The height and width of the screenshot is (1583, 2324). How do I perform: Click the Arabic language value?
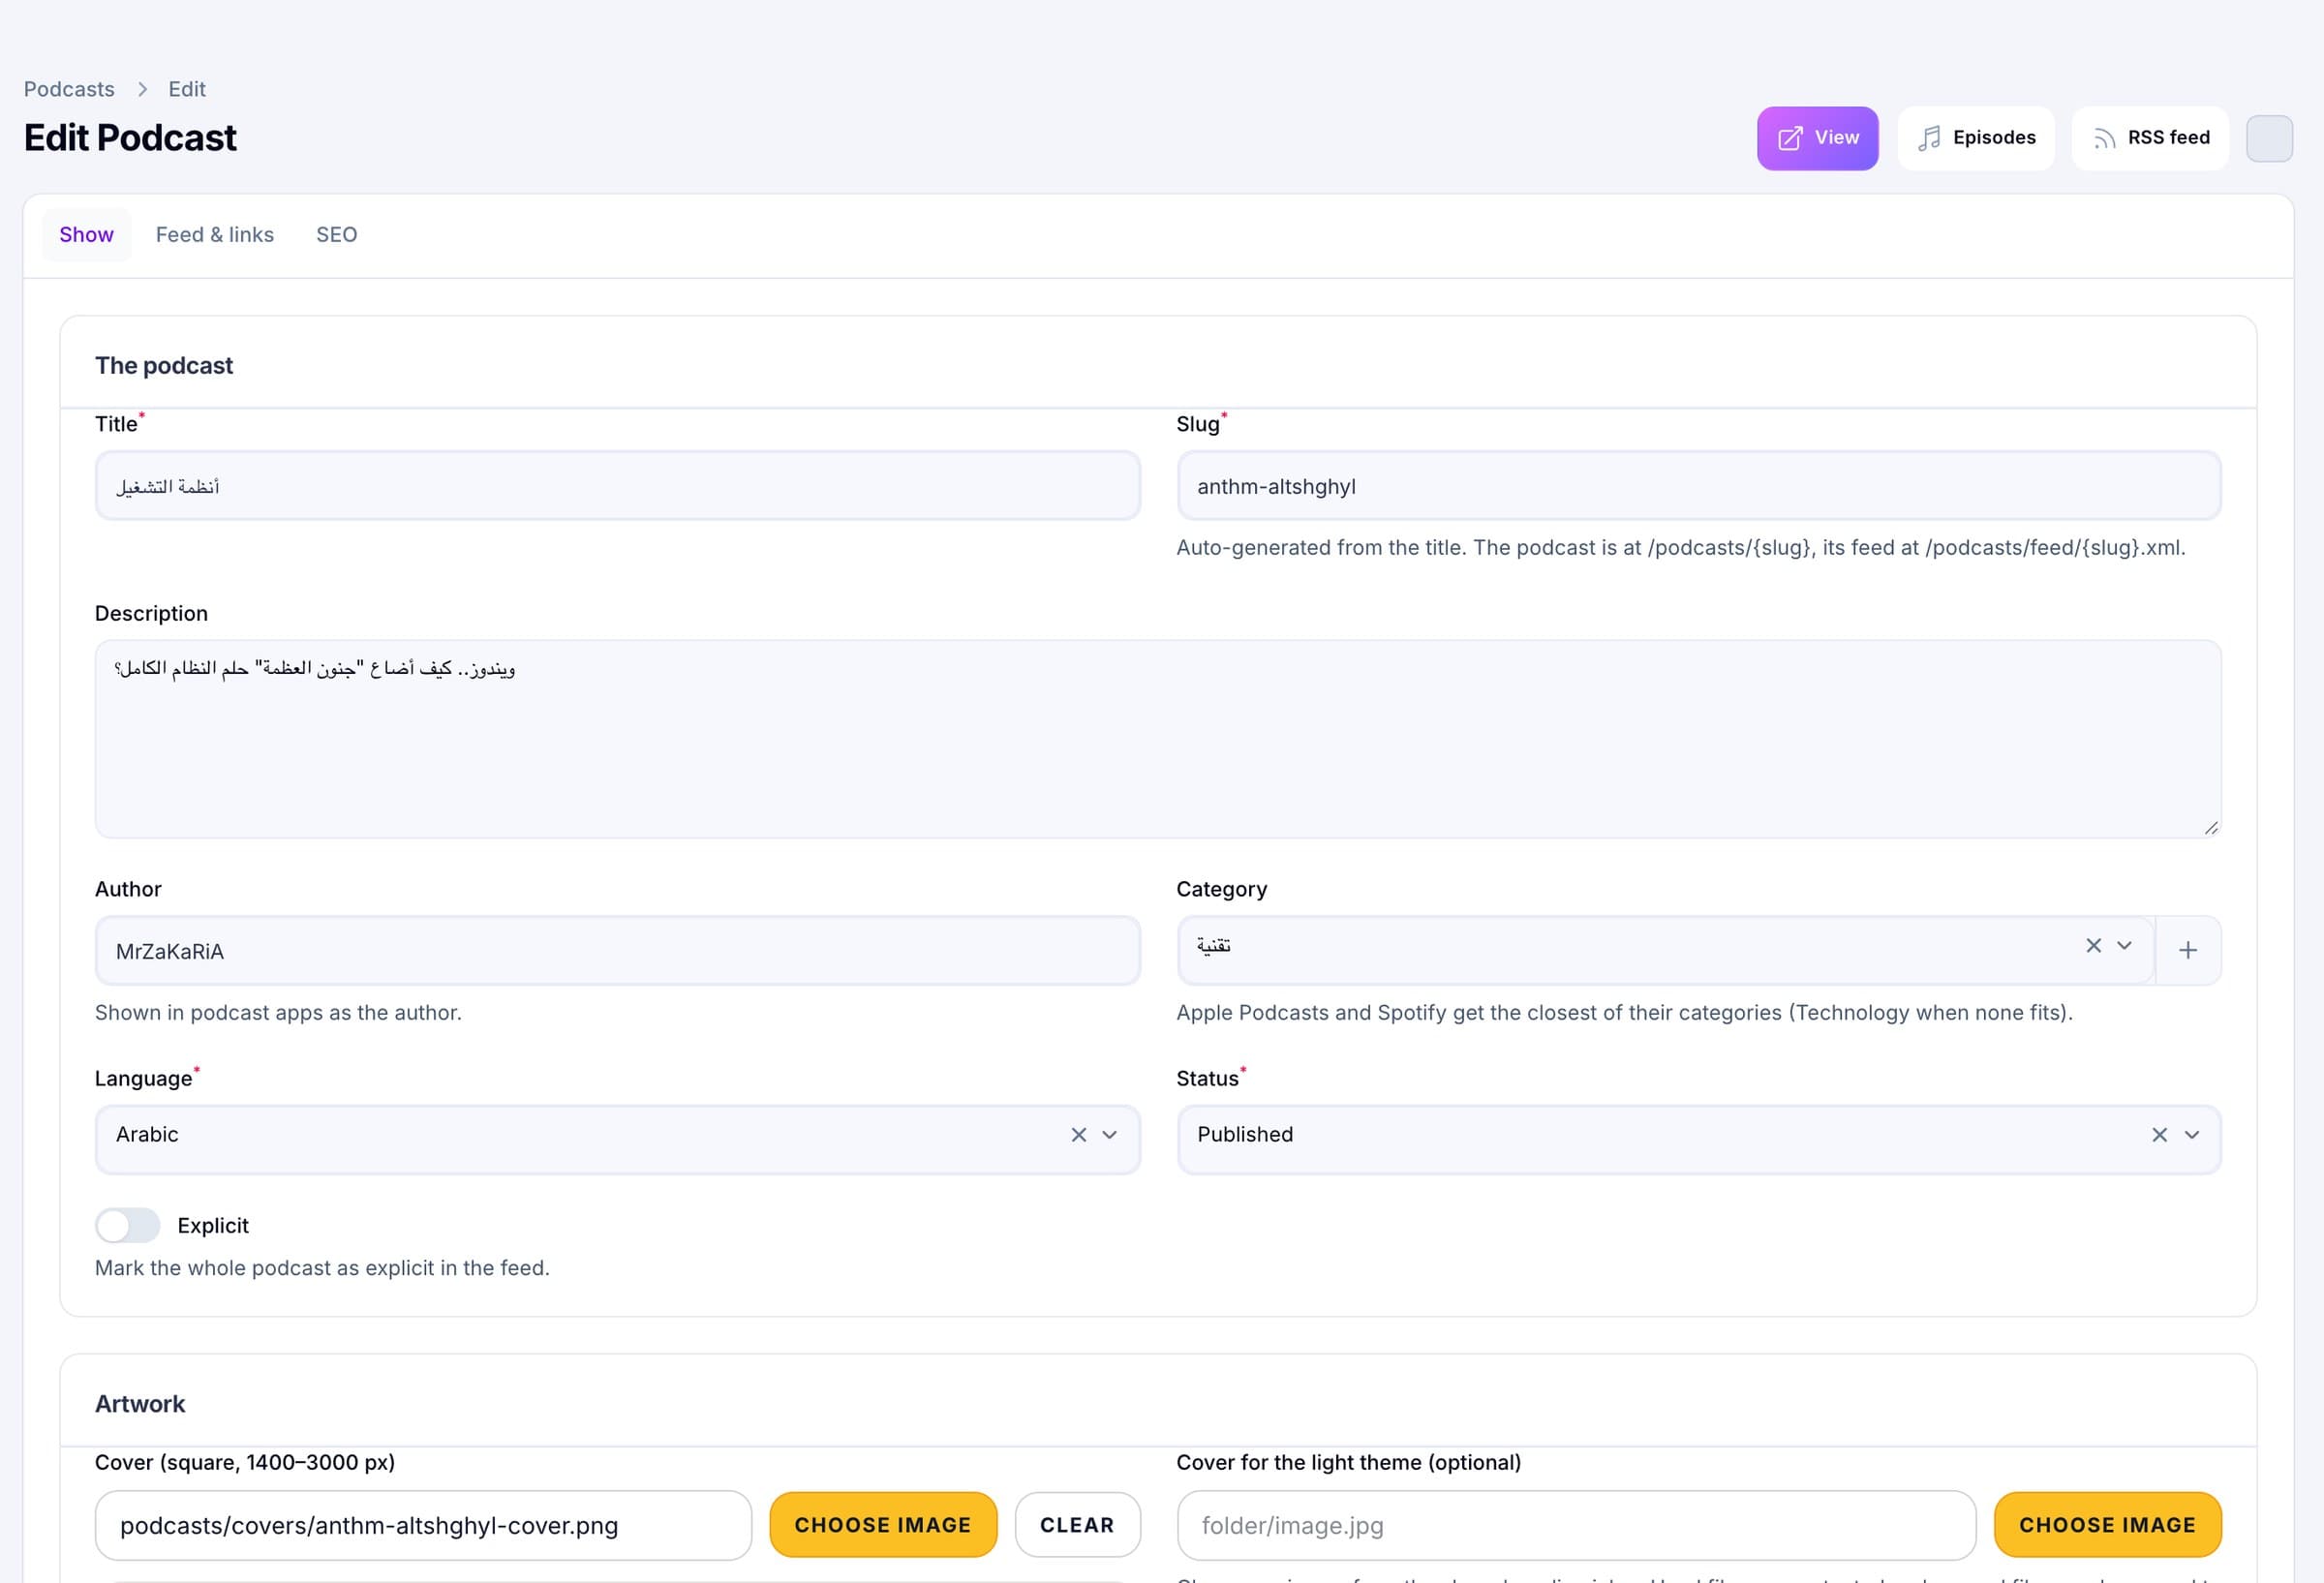pyautogui.click(x=147, y=1134)
